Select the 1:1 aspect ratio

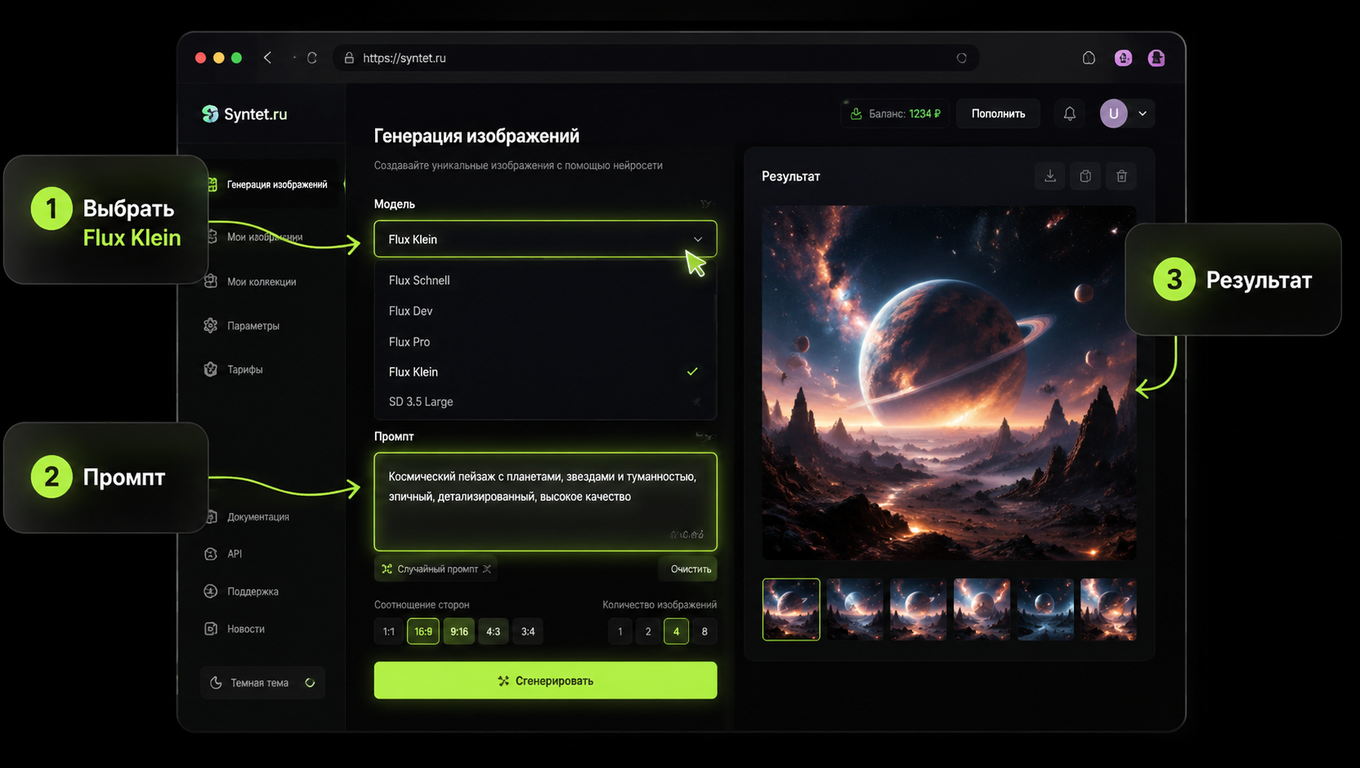[x=389, y=631]
